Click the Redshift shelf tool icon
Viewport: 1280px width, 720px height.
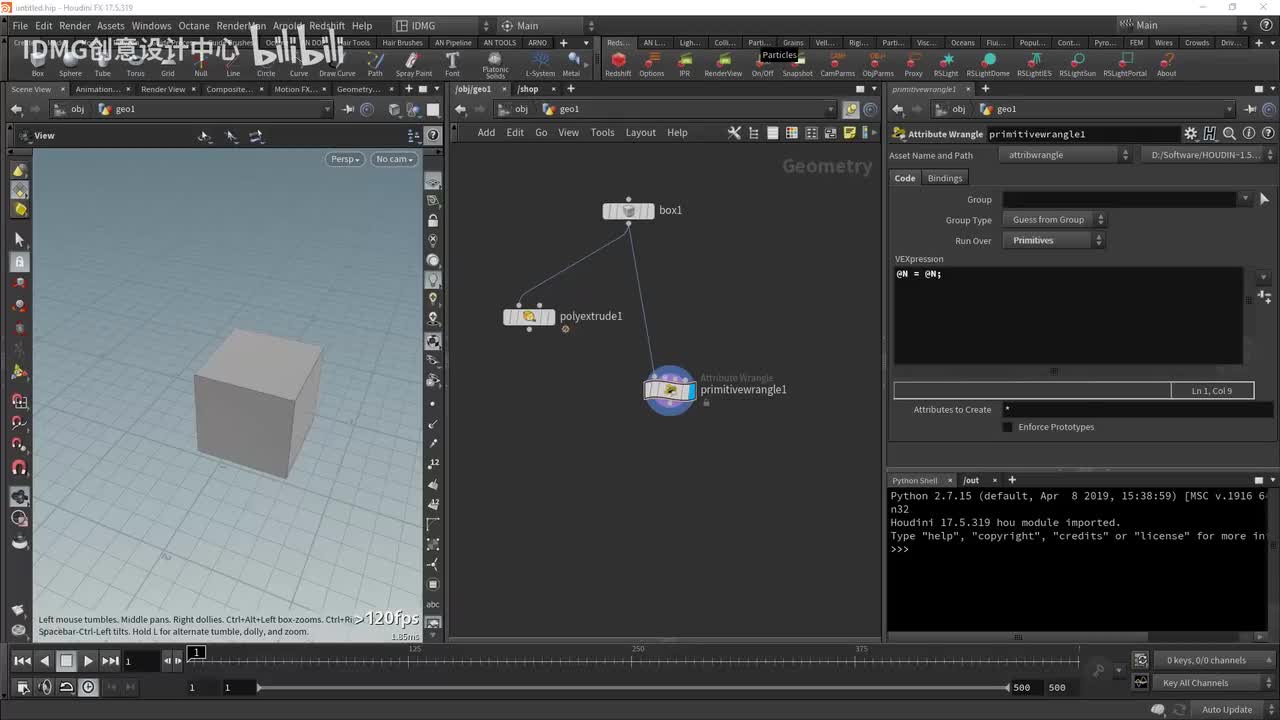[x=618, y=61]
